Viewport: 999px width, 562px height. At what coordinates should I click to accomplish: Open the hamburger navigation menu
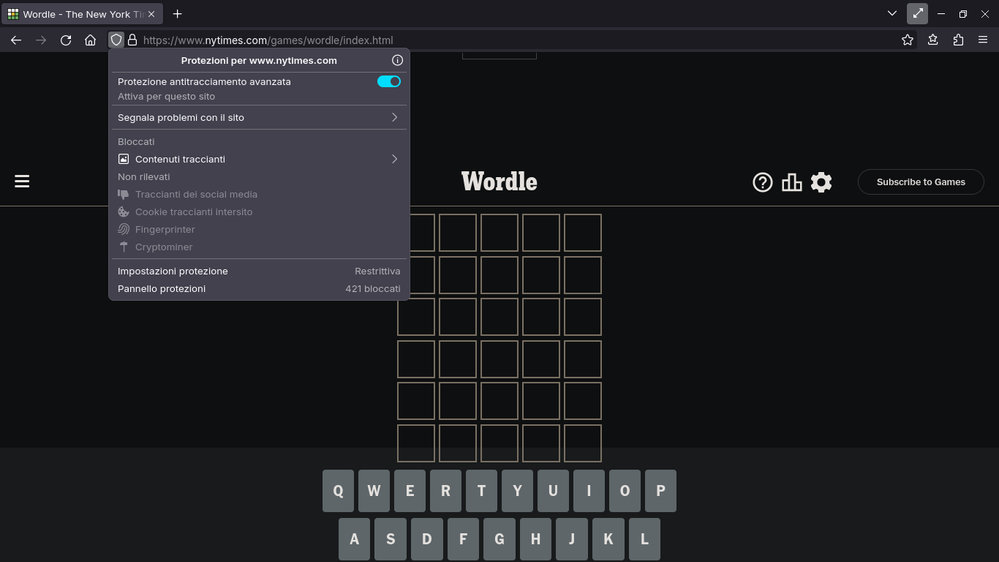pos(22,181)
